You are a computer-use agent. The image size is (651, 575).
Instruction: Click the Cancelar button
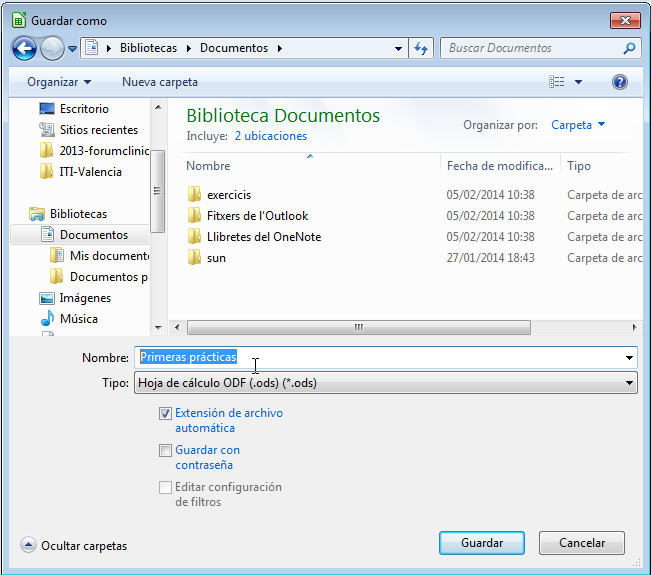[582, 543]
